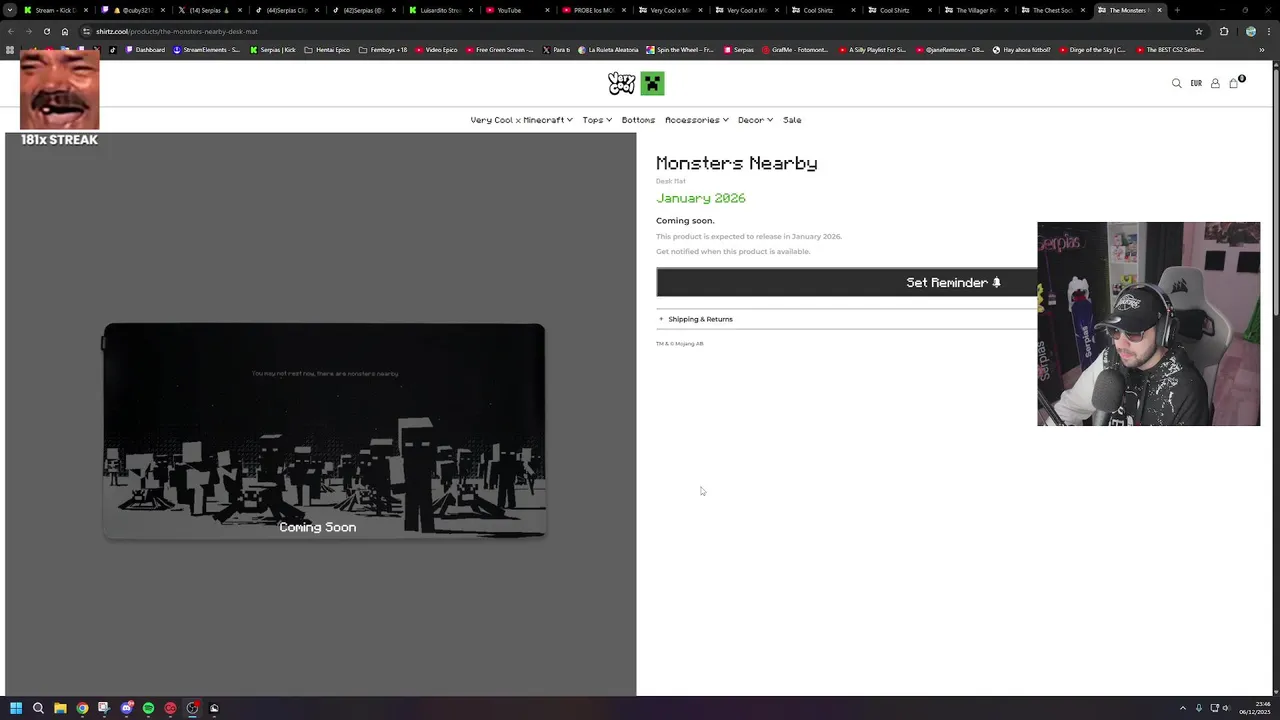Expand Very Cool x Minecraft menu
1280x720 pixels.
coord(521,120)
